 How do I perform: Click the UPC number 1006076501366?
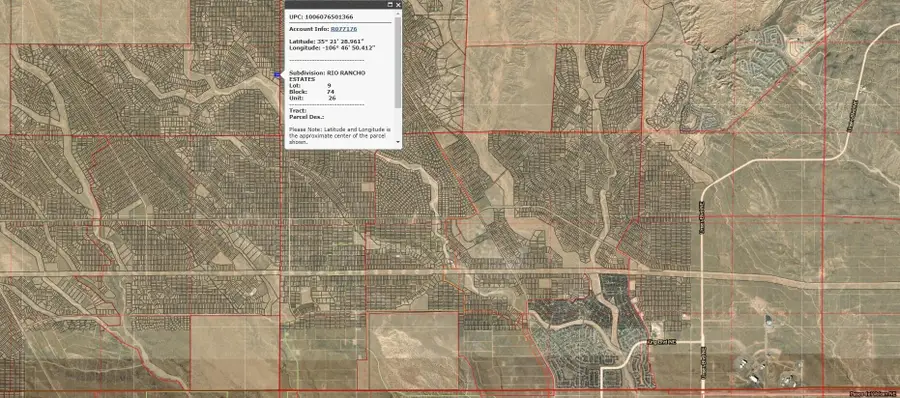coord(329,17)
